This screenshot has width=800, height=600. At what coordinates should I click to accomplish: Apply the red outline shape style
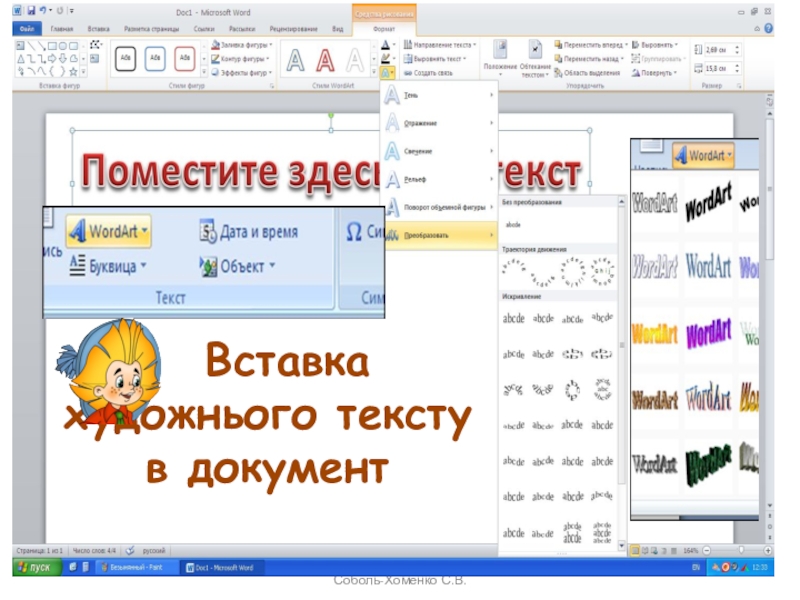coord(185,58)
